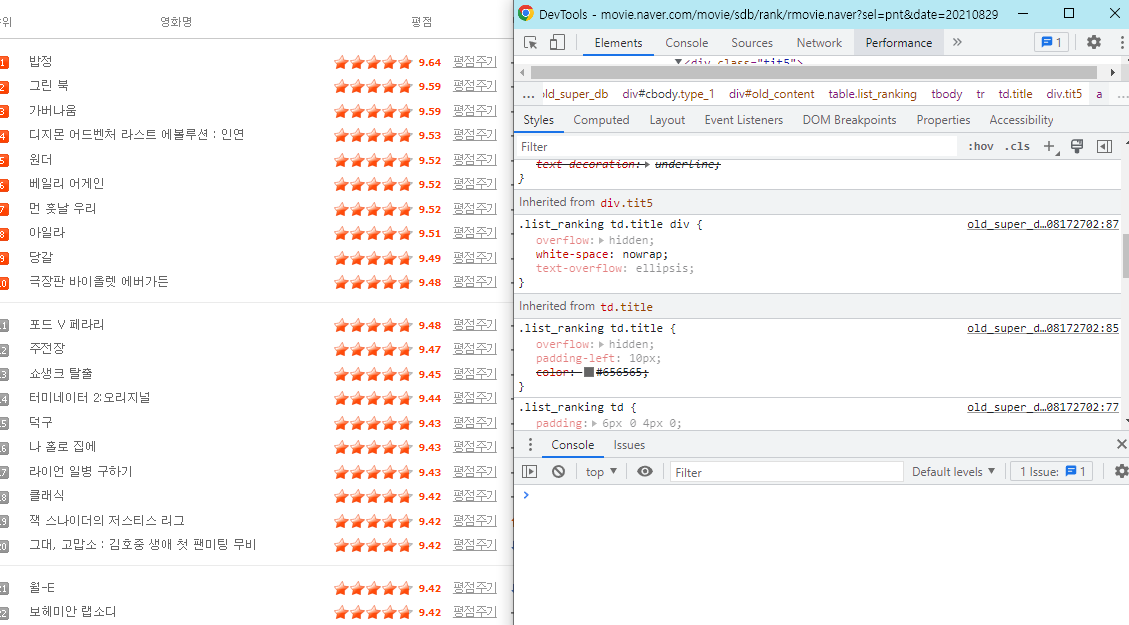Open the movie title 가버나움
This screenshot has height=625, width=1129.
click(x=53, y=110)
